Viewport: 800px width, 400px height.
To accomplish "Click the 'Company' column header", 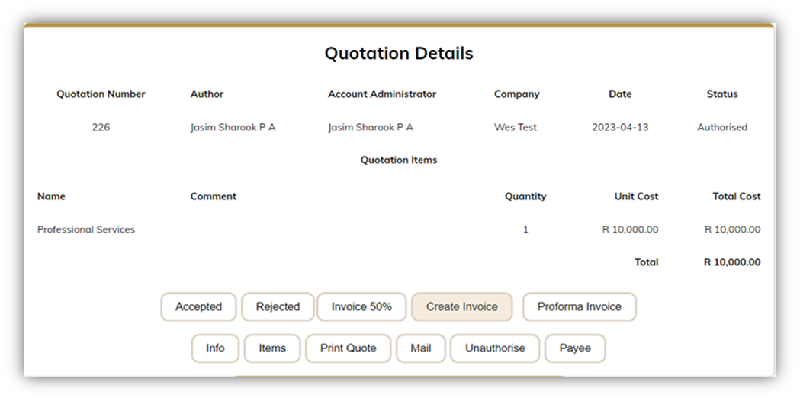I will (516, 94).
